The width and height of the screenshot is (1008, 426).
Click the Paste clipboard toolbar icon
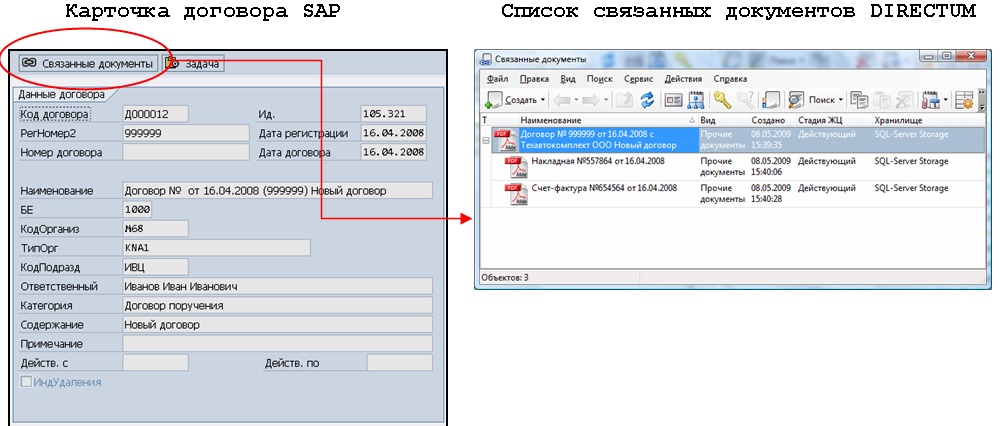tap(882, 100)
